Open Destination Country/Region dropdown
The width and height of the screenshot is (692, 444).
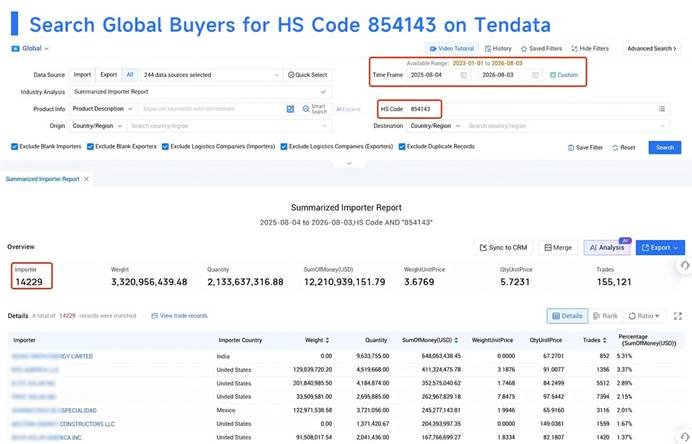pos(435,126)
